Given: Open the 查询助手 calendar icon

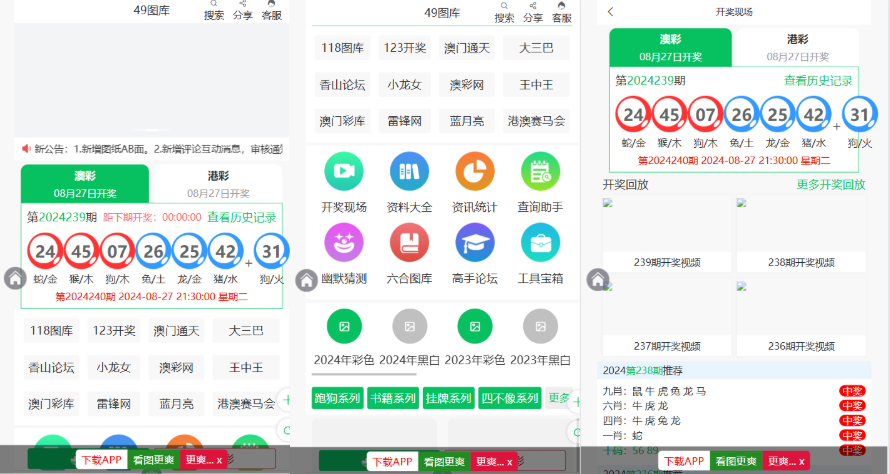Looking at the screenshot, I should click(x=540, y=171).
